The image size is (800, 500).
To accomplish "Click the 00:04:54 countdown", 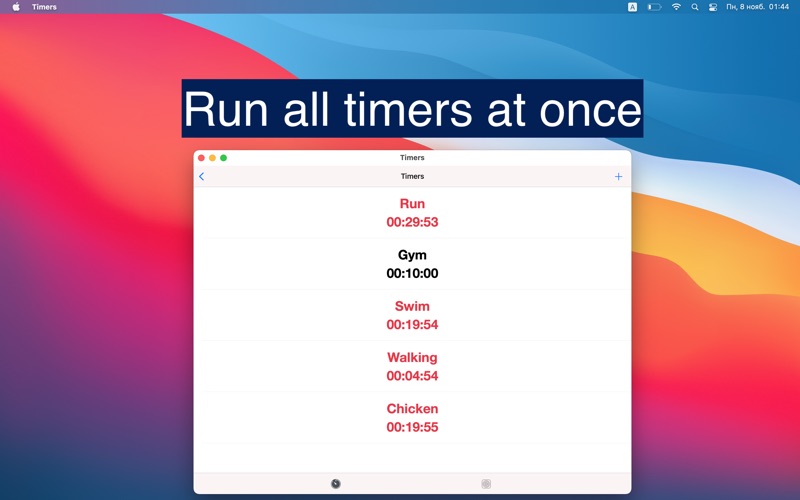I will (412, 376).
